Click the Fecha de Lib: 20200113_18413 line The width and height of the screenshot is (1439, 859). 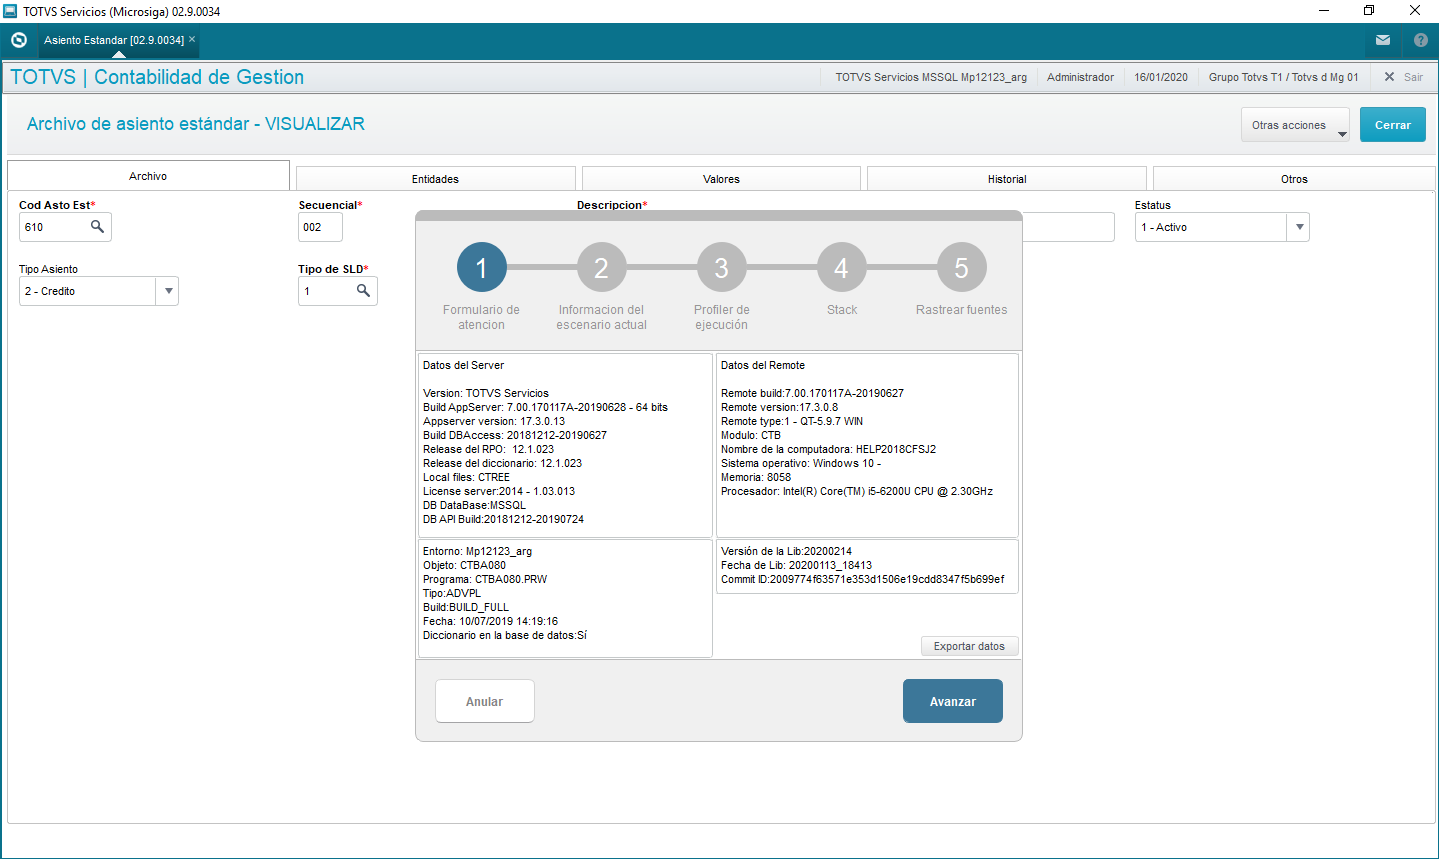(796, 565)
